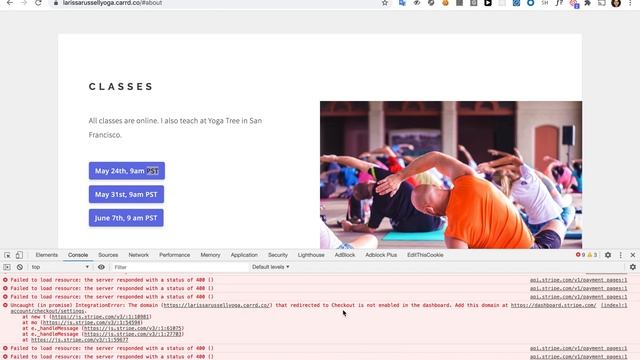
Task: Click the browser back arrow
Action: (10, 3)
